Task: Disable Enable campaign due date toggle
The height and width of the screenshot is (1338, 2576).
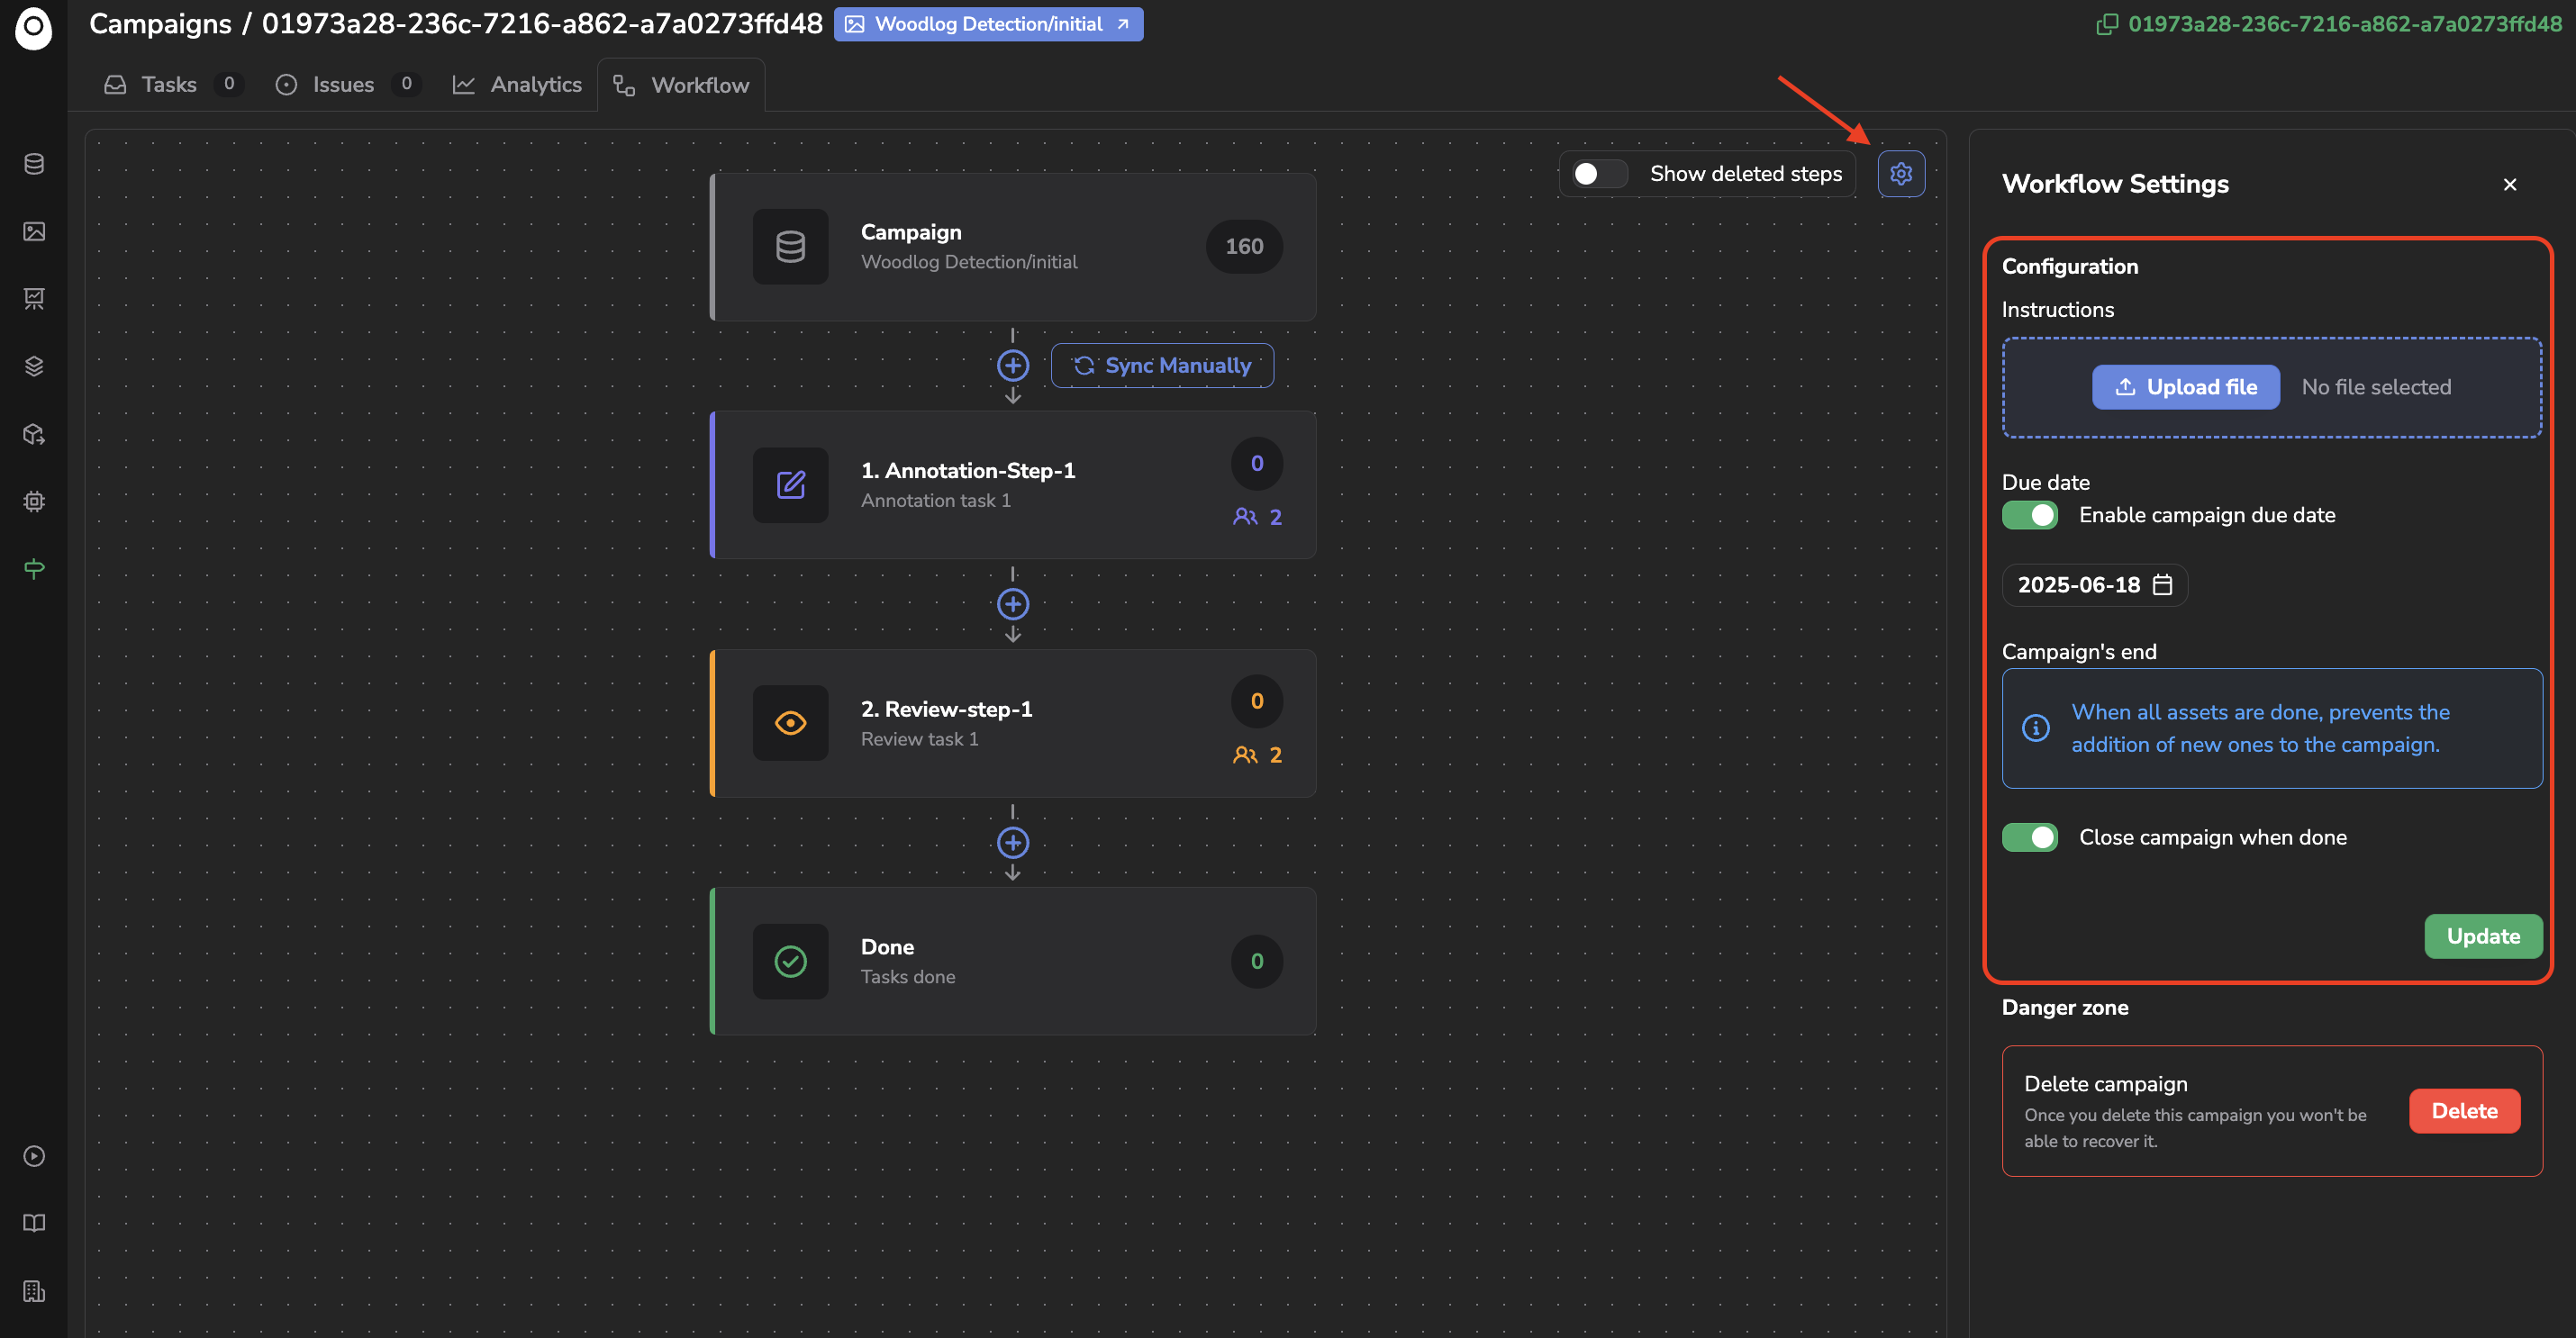Action: (x=2029, y=515)
